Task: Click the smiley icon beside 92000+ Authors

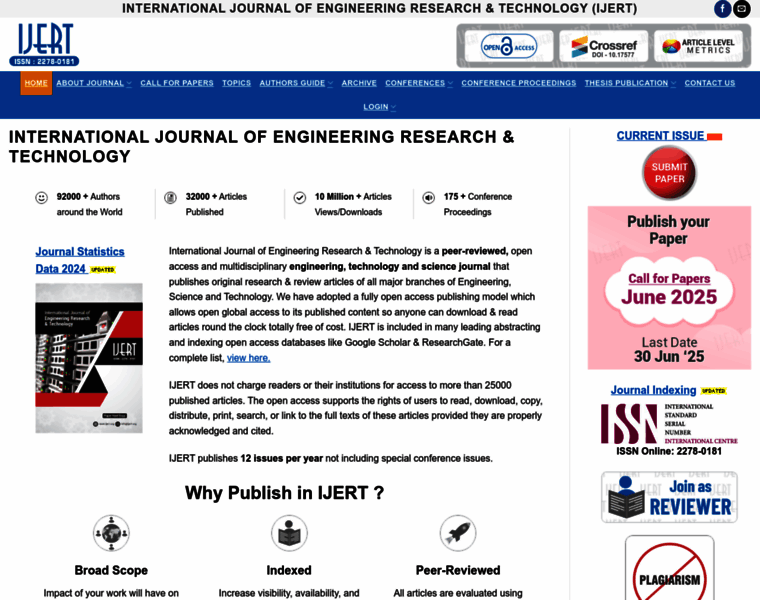Action: (42, 198)
